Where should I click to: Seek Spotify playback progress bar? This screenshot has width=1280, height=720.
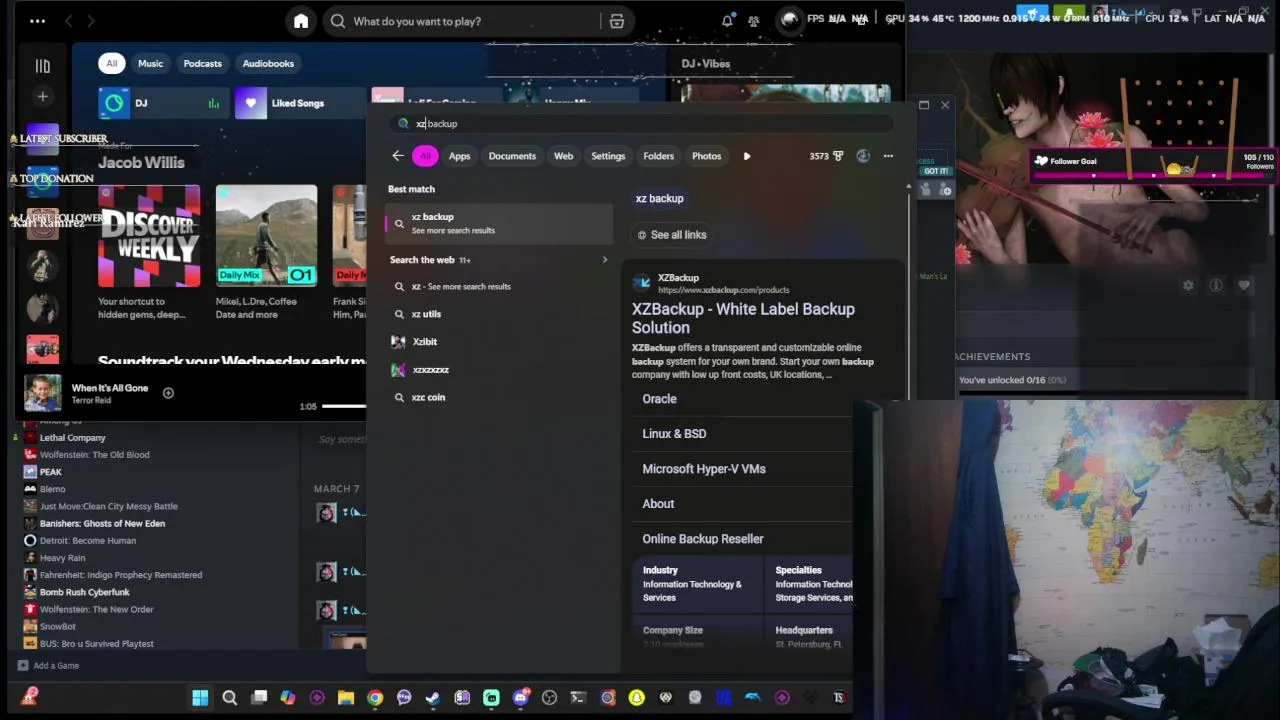(344, 406)
